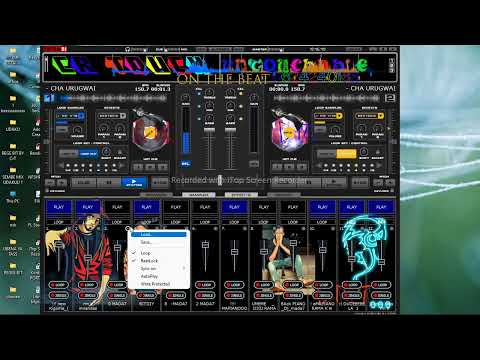Select Write Protected in the context menu
The height and width of the screenshot is (360, 480).
[159, 284]
